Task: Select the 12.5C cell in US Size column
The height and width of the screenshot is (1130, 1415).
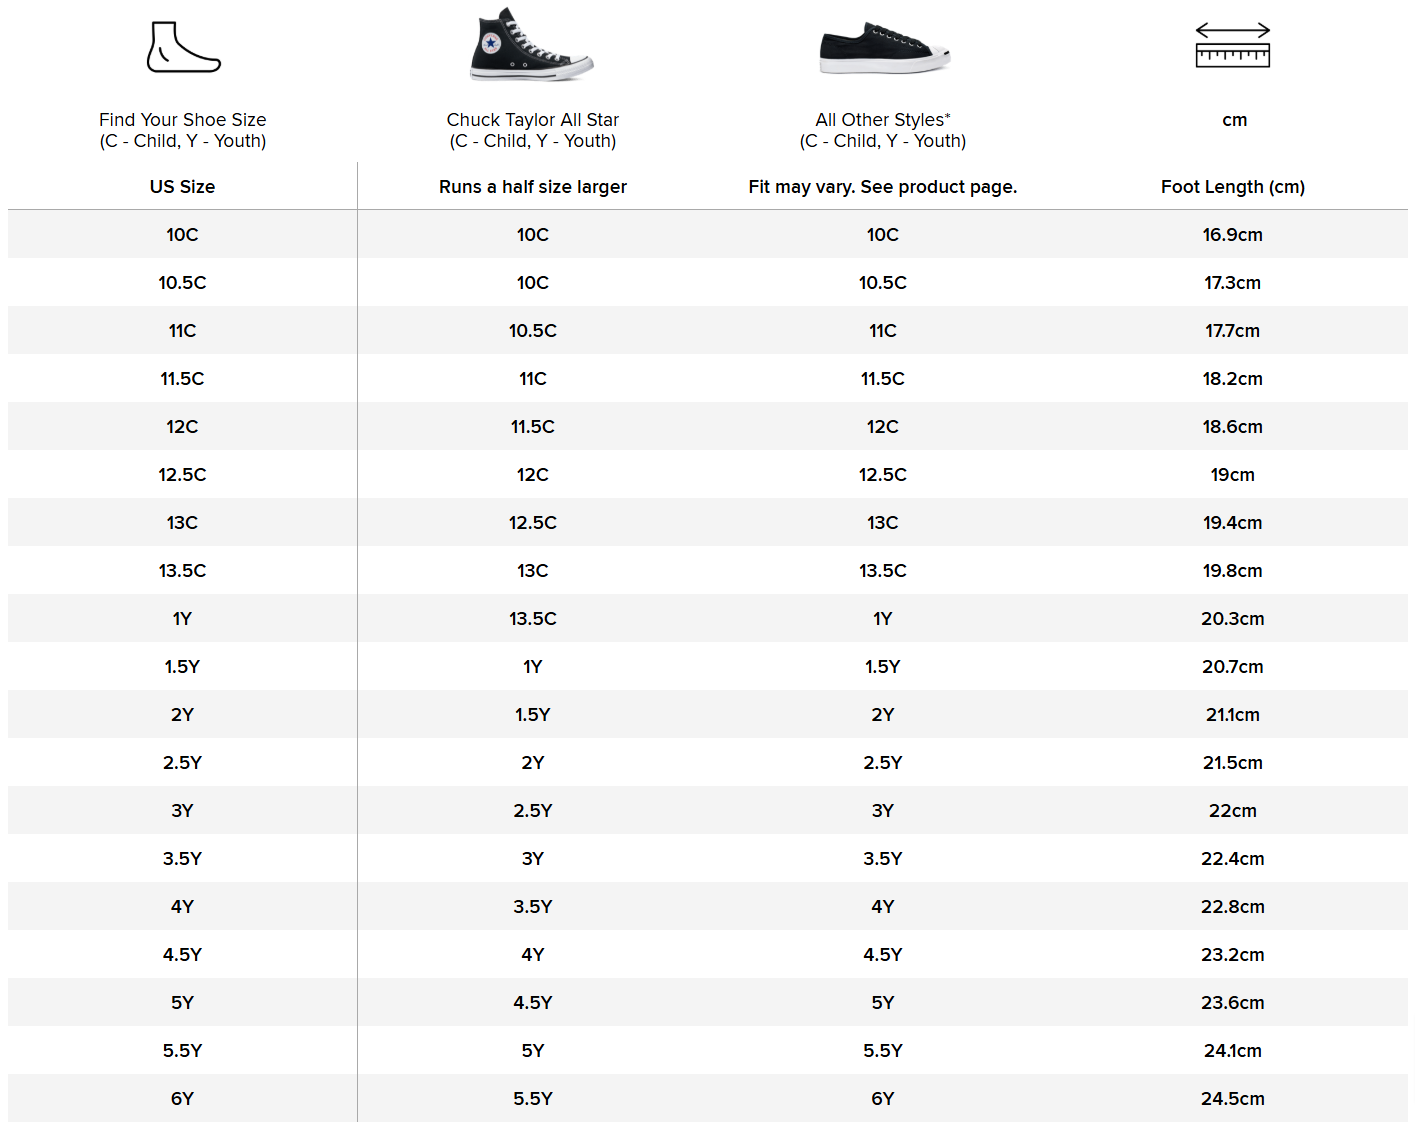Action: [182, 475]
